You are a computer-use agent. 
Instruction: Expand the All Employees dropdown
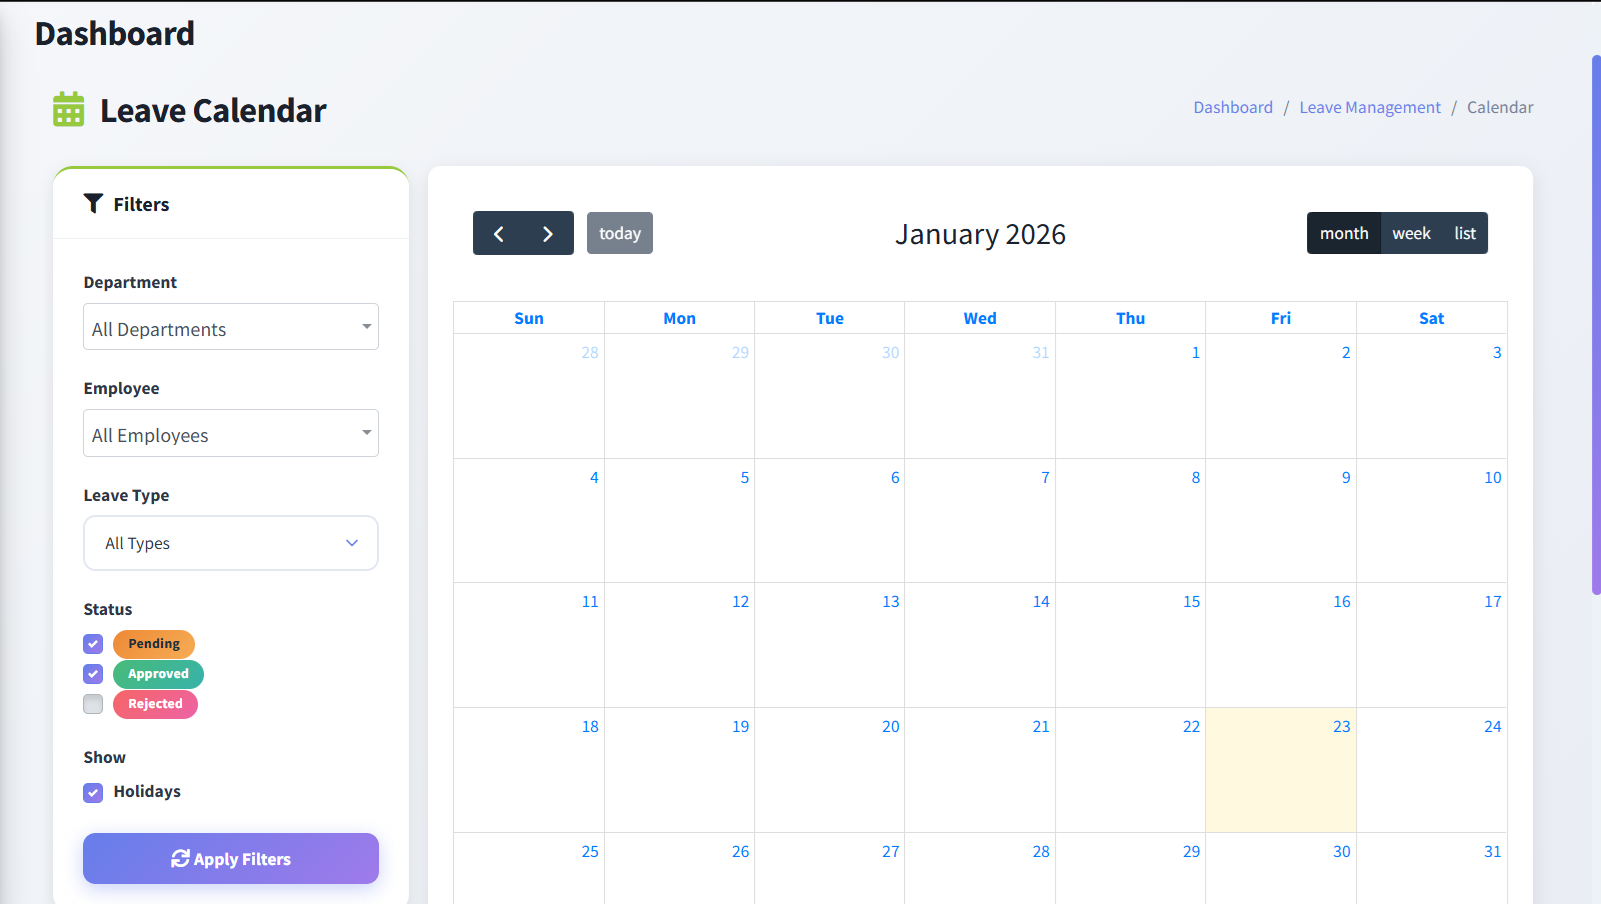pos(230,434)
